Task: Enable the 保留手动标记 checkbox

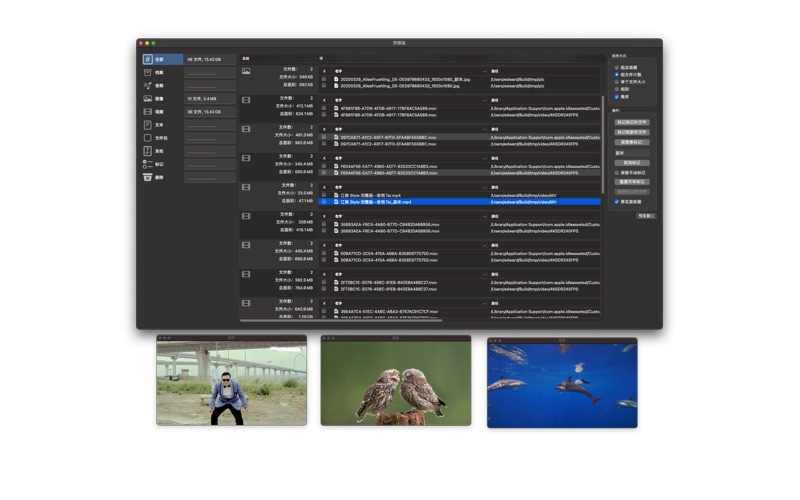Action: tap(616, 172)
